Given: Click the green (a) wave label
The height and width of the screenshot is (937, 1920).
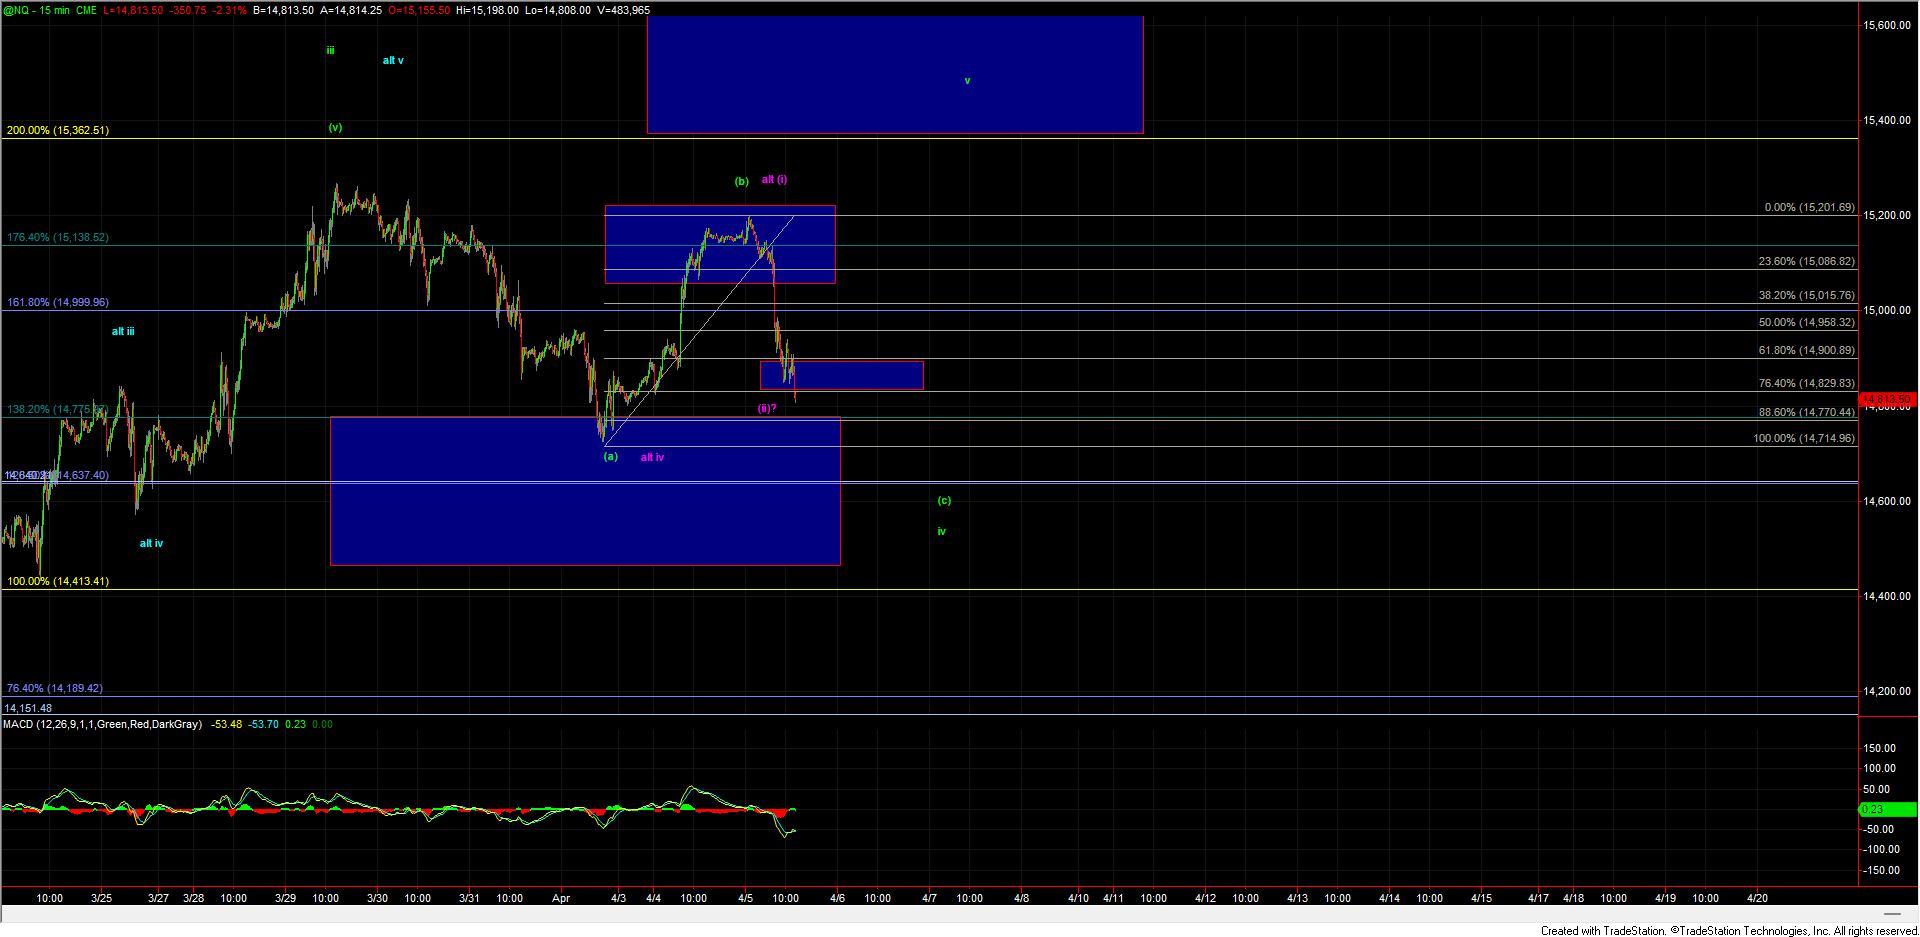Looking at the screenshot, I should click(x=611, y=456).
